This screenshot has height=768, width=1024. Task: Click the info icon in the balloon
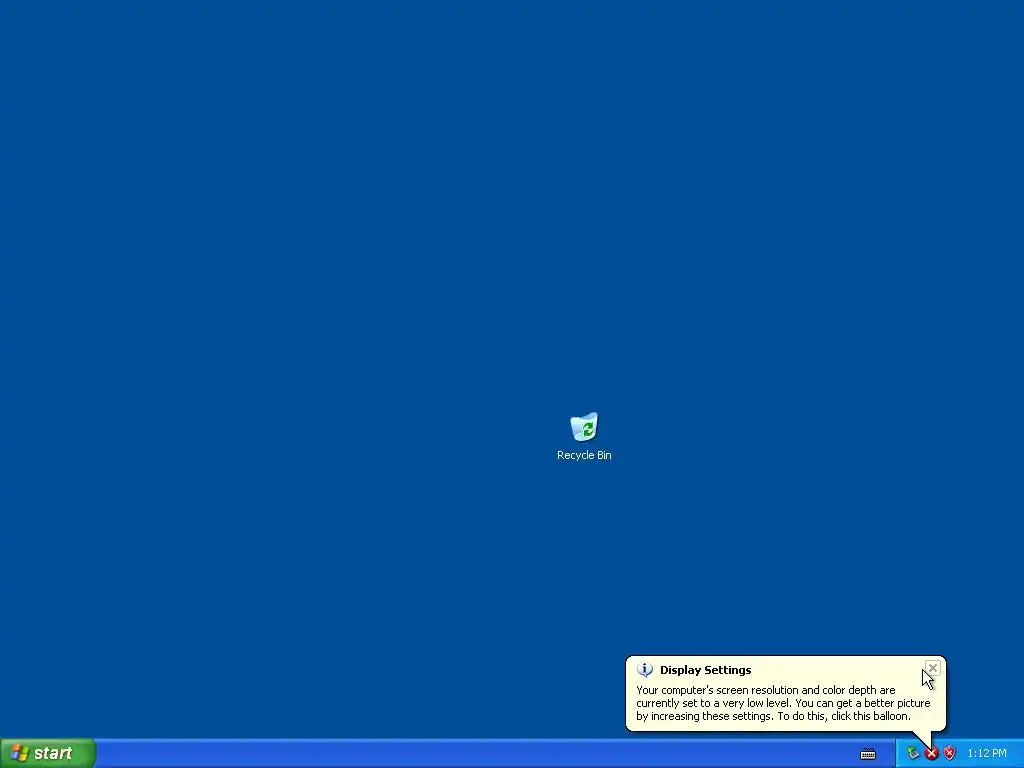coord(645,670)
